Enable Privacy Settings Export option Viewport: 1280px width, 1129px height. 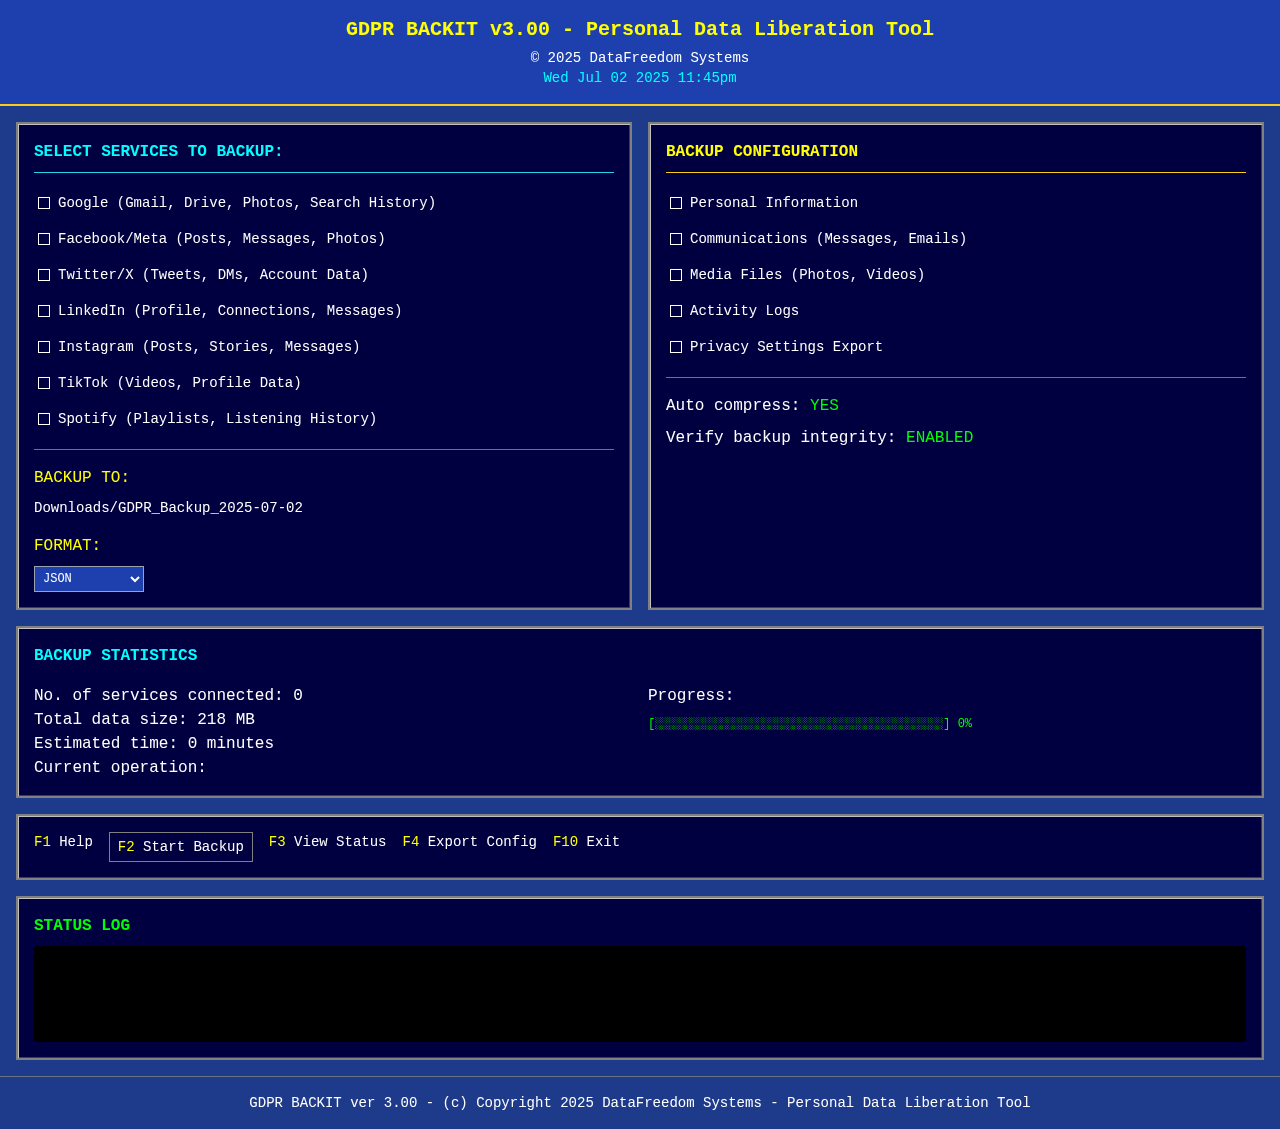click(x=674, y=345)
